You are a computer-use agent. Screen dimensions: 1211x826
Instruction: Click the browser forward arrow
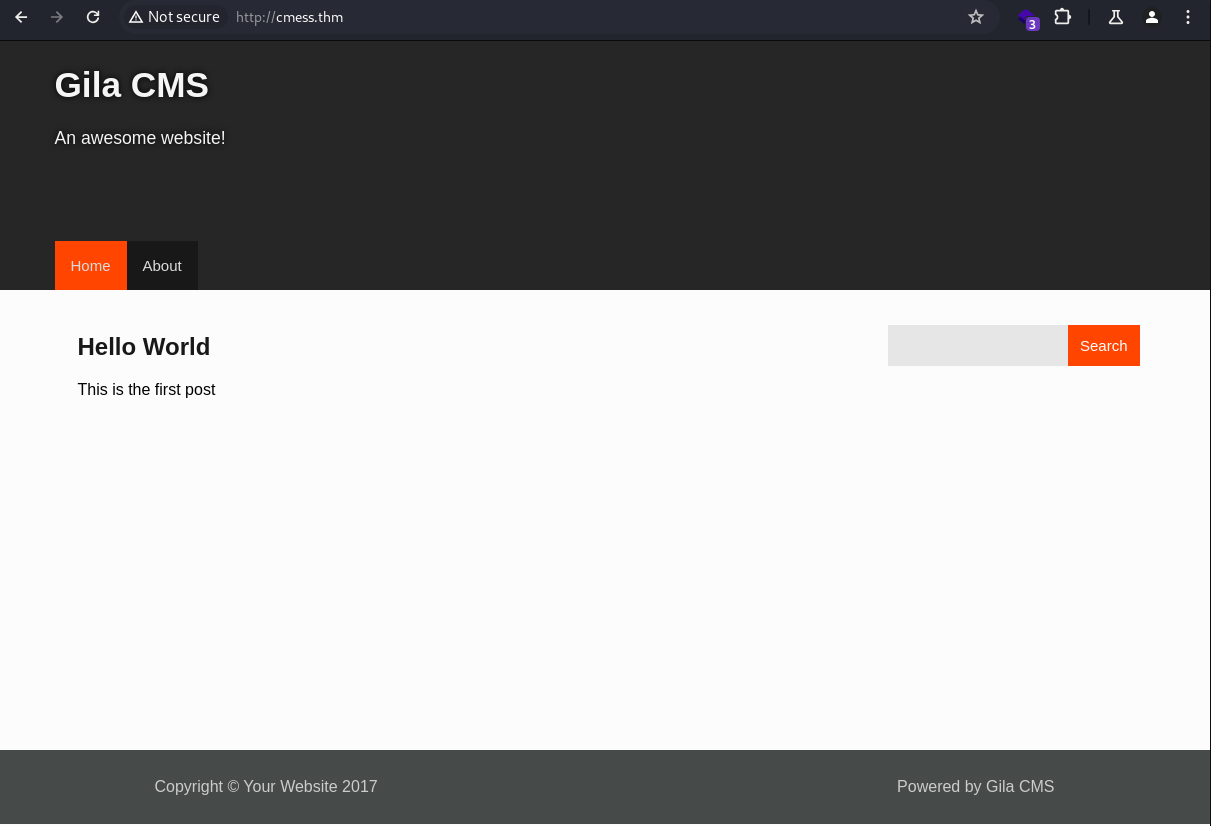click(x=57, y=17)
